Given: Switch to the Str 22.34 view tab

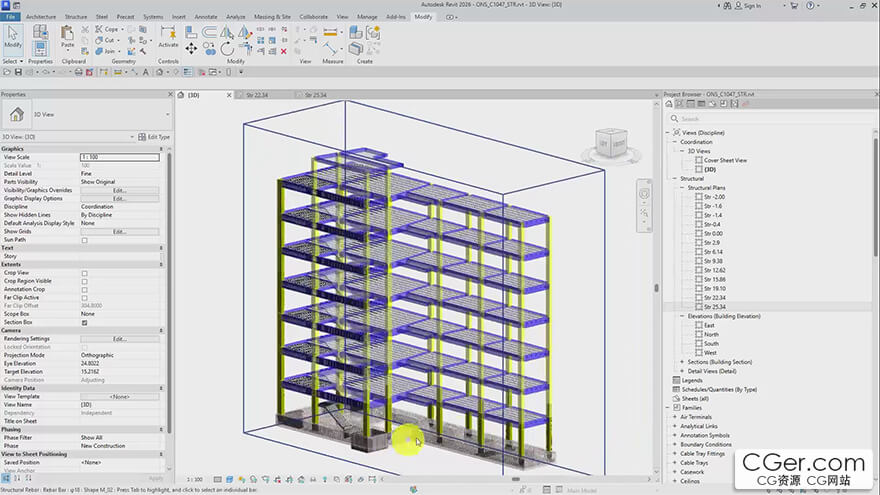Looking at the screenshot, I should [x=257, y=95].
